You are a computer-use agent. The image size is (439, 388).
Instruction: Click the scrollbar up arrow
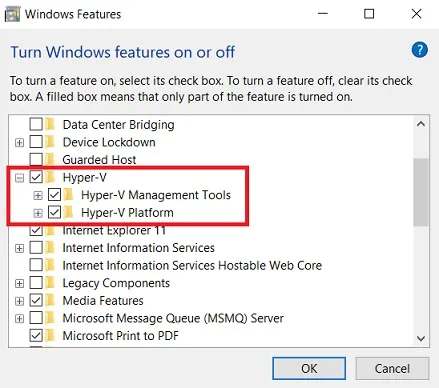[421, 124]
